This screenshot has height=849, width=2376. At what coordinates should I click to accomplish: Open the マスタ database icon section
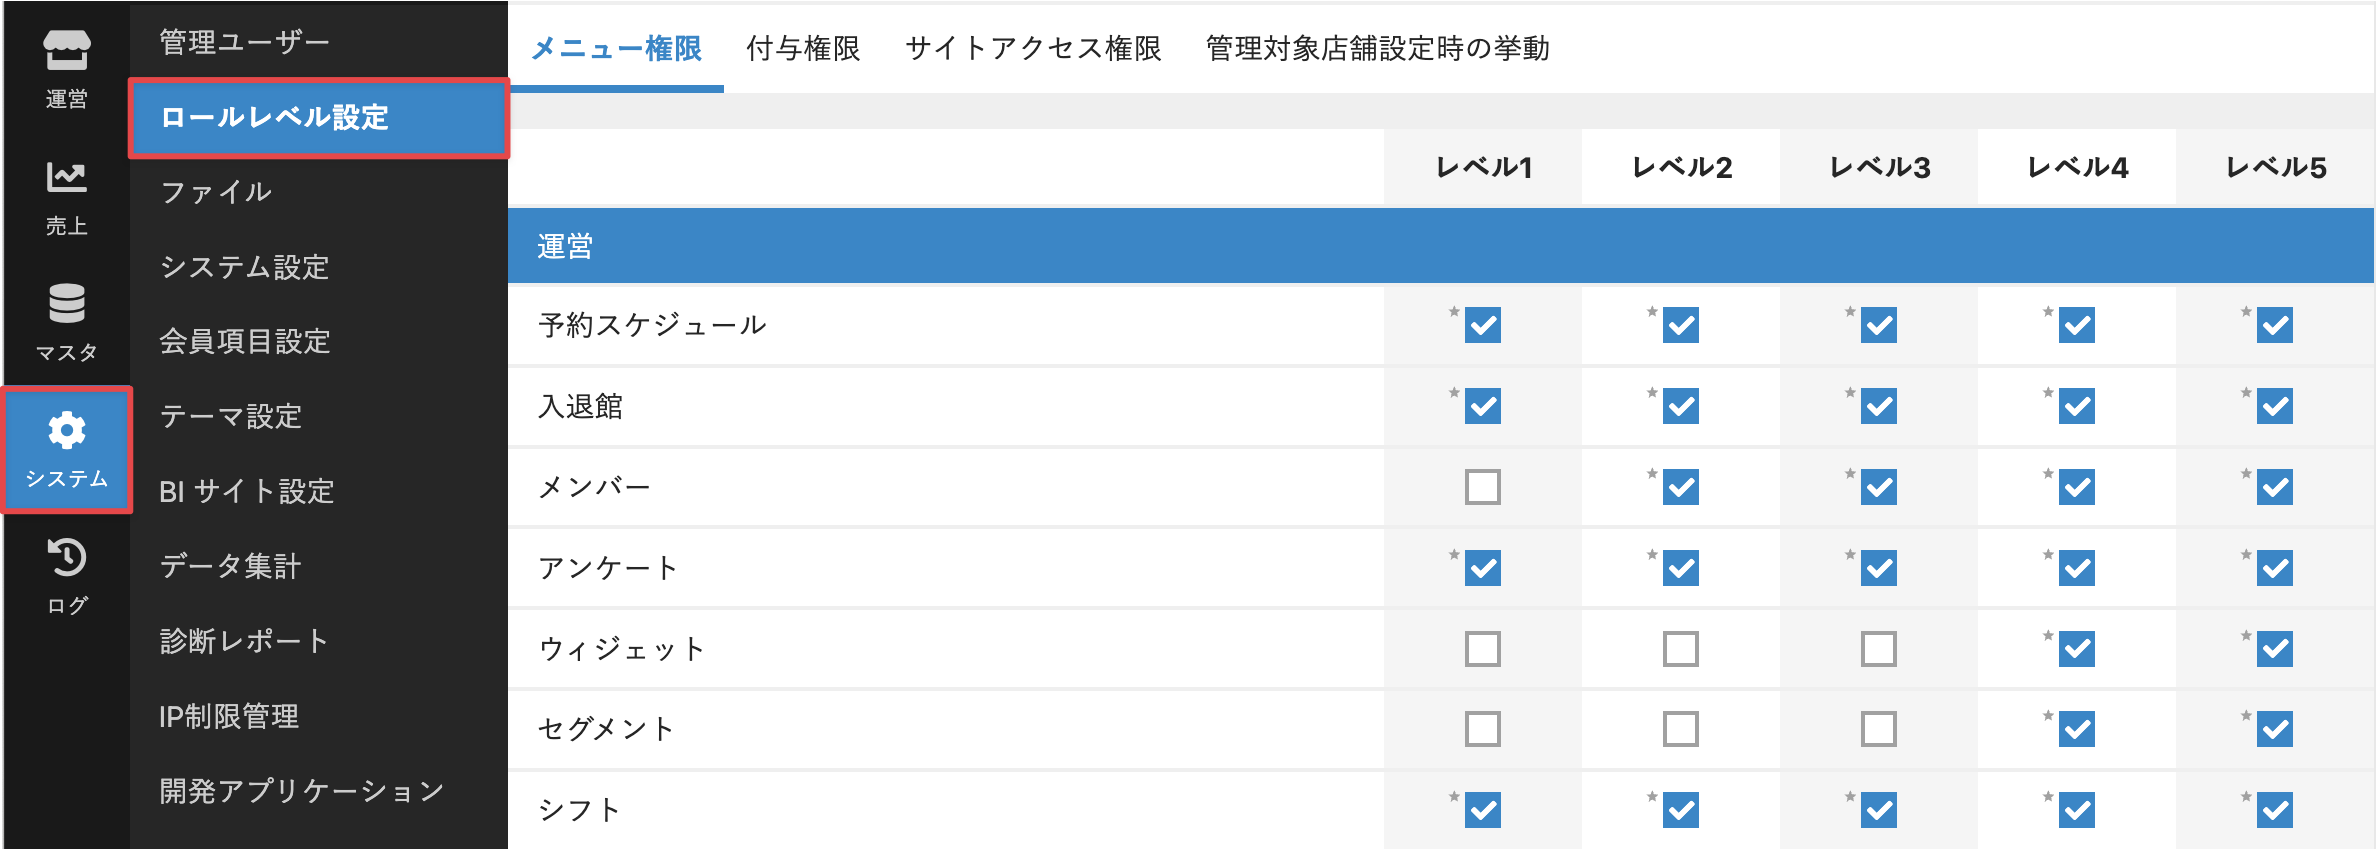click(66, 322)
